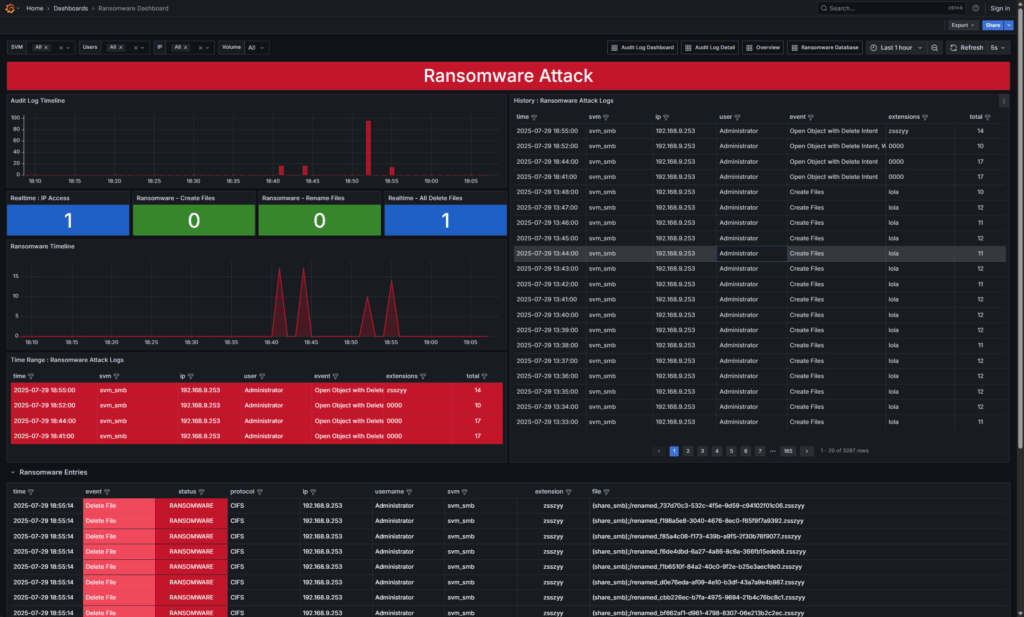1024x617 pixels.
Task: Click the Audit Log Timeline panel title
Action: (x=38, y=101)
